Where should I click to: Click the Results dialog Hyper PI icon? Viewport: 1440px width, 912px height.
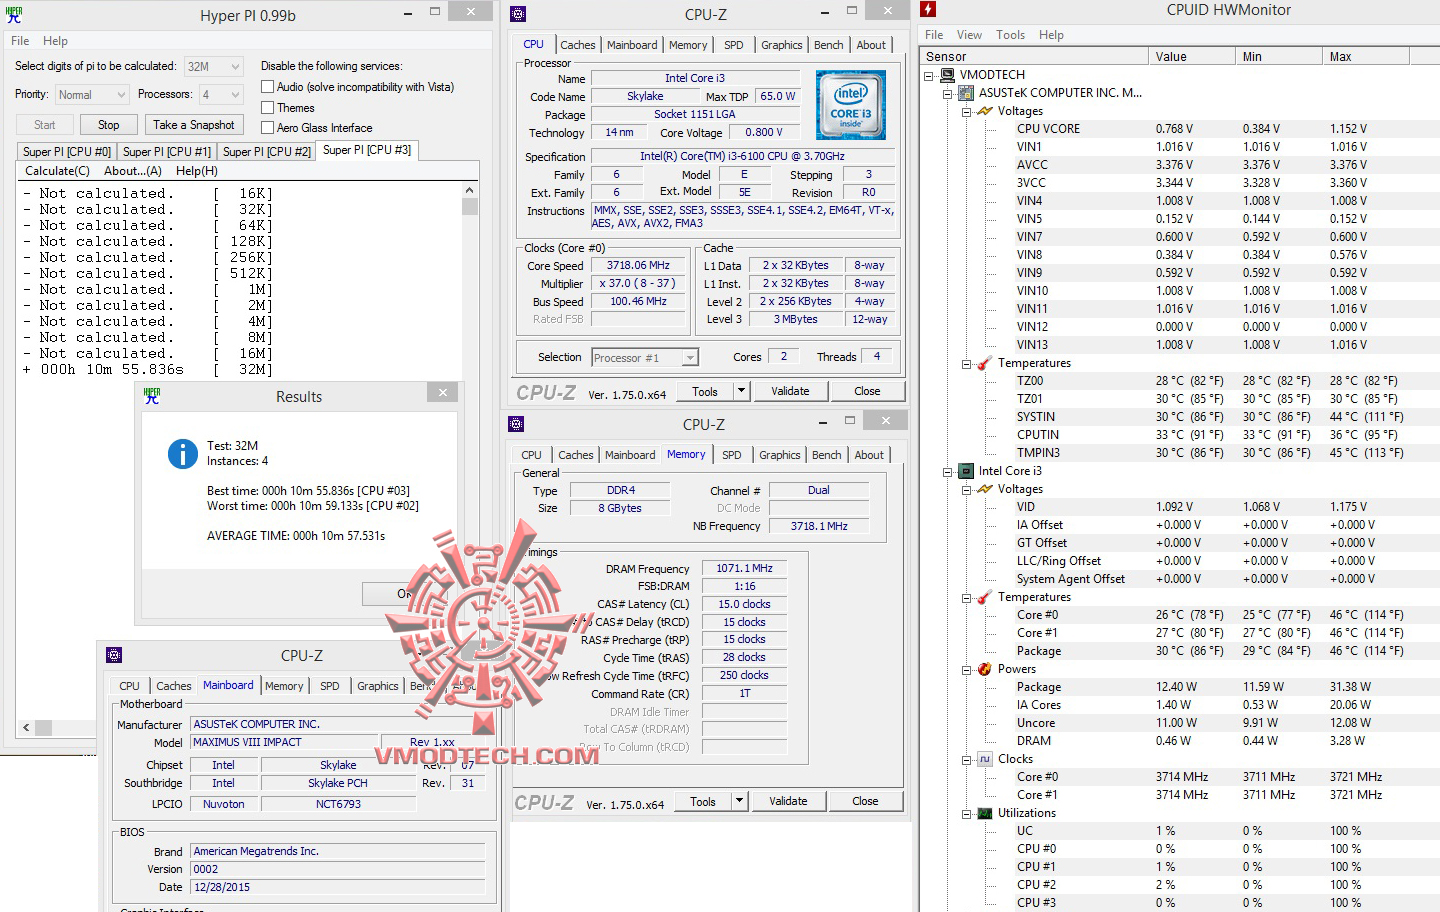point(152,396)
